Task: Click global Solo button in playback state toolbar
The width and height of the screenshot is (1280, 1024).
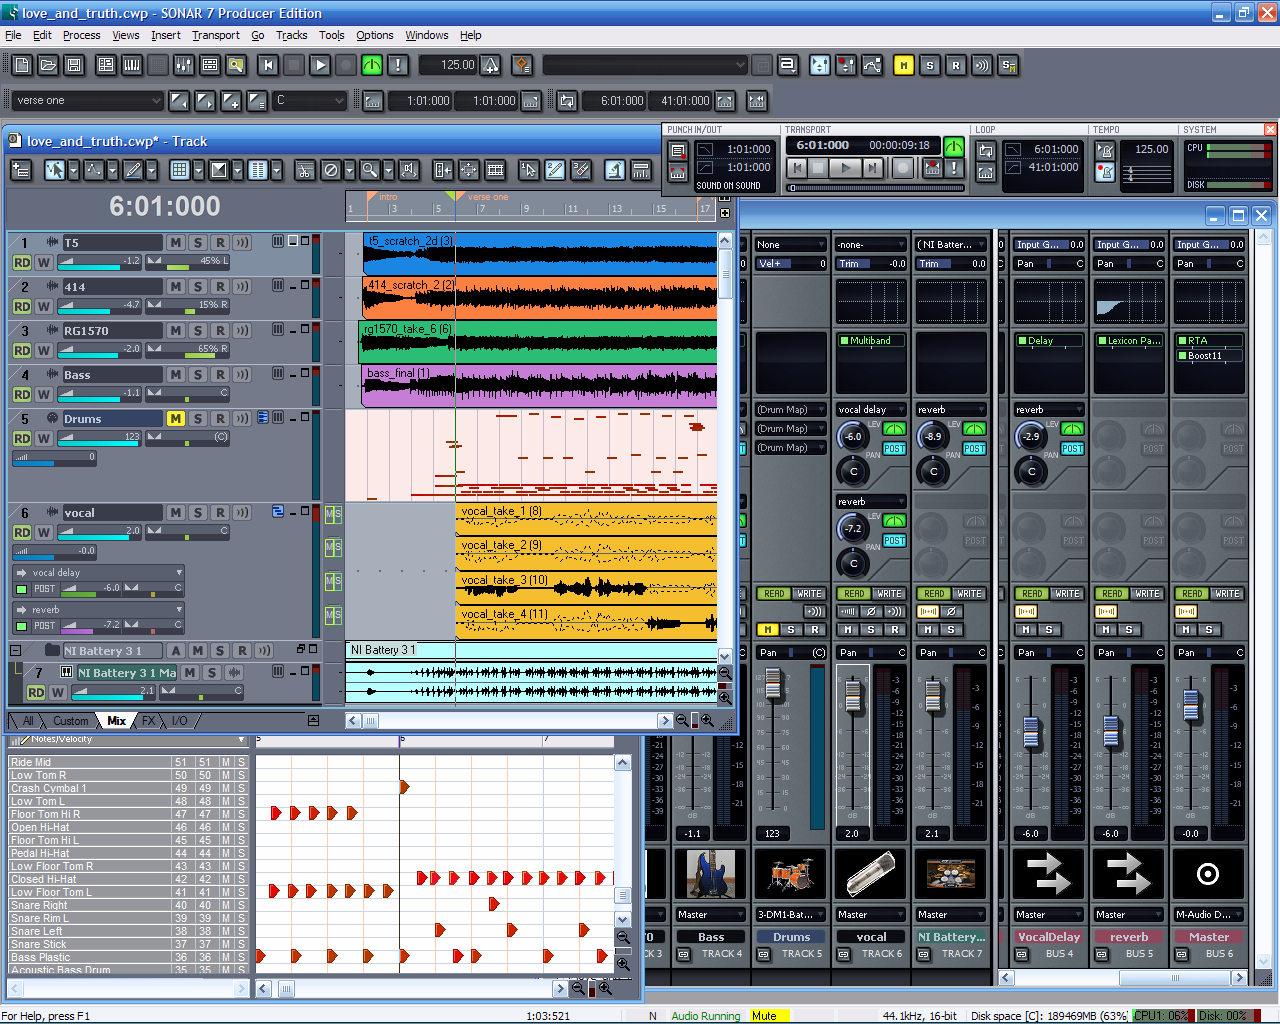Action: click(x=930, y=65)
